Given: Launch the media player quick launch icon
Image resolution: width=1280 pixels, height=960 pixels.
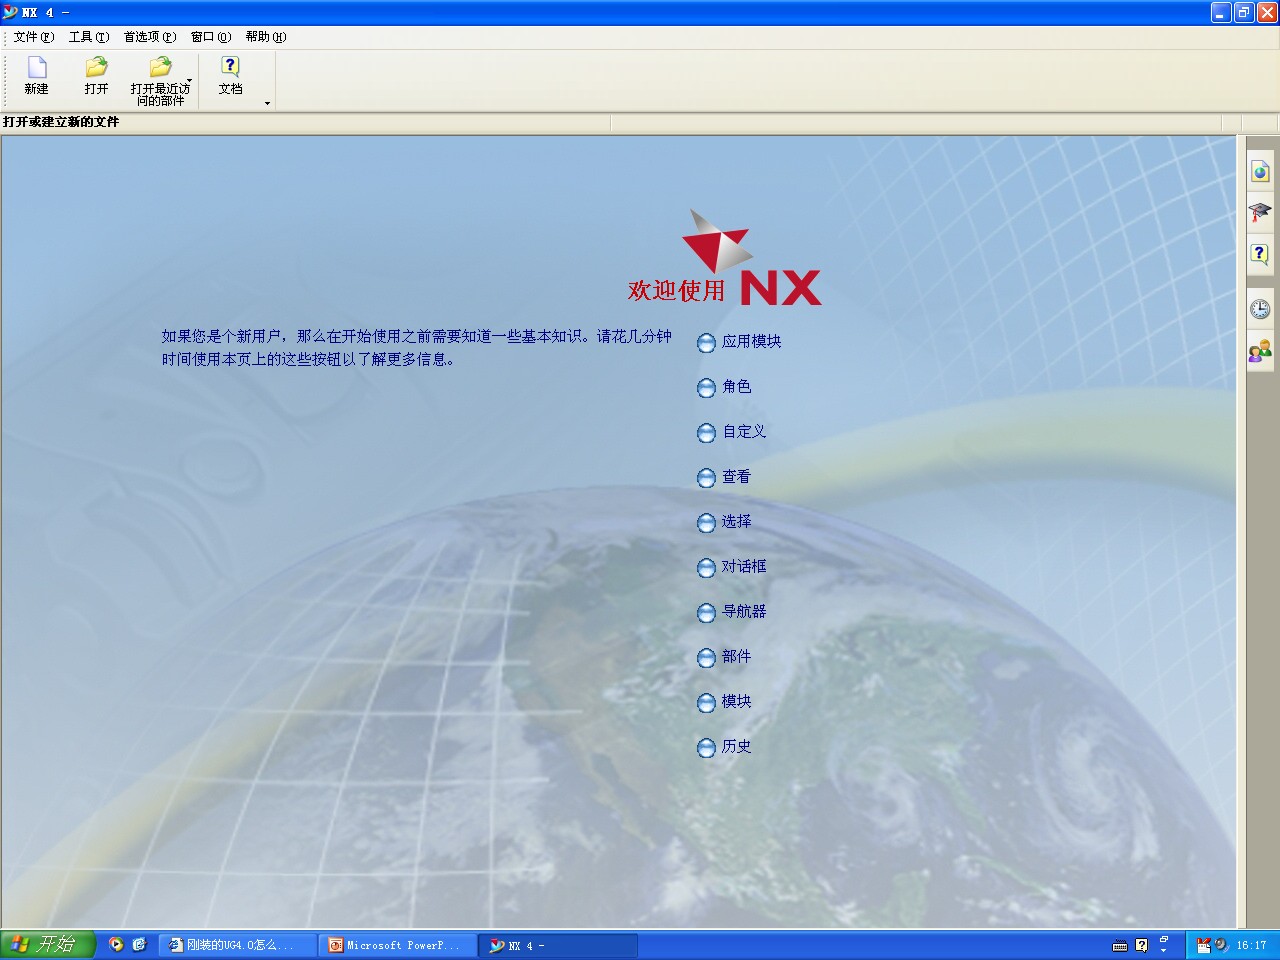Looking at the screenshot, I should (x=117, y=944).
